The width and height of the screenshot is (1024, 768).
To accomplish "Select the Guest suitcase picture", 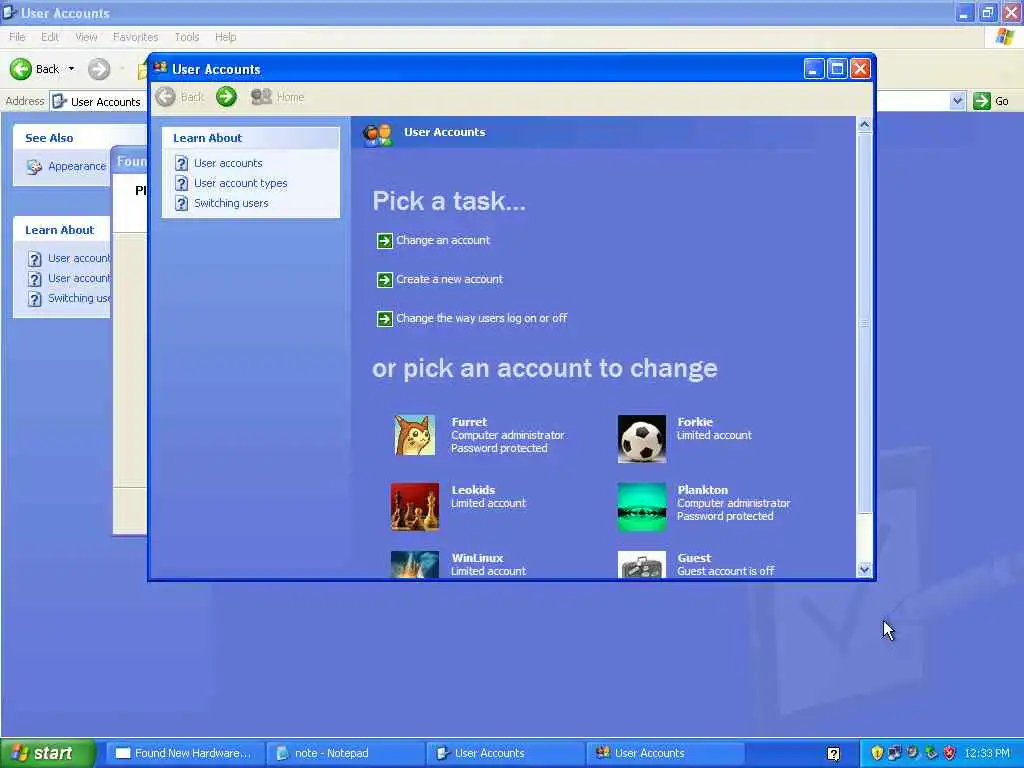I will [x=642, y=564].
